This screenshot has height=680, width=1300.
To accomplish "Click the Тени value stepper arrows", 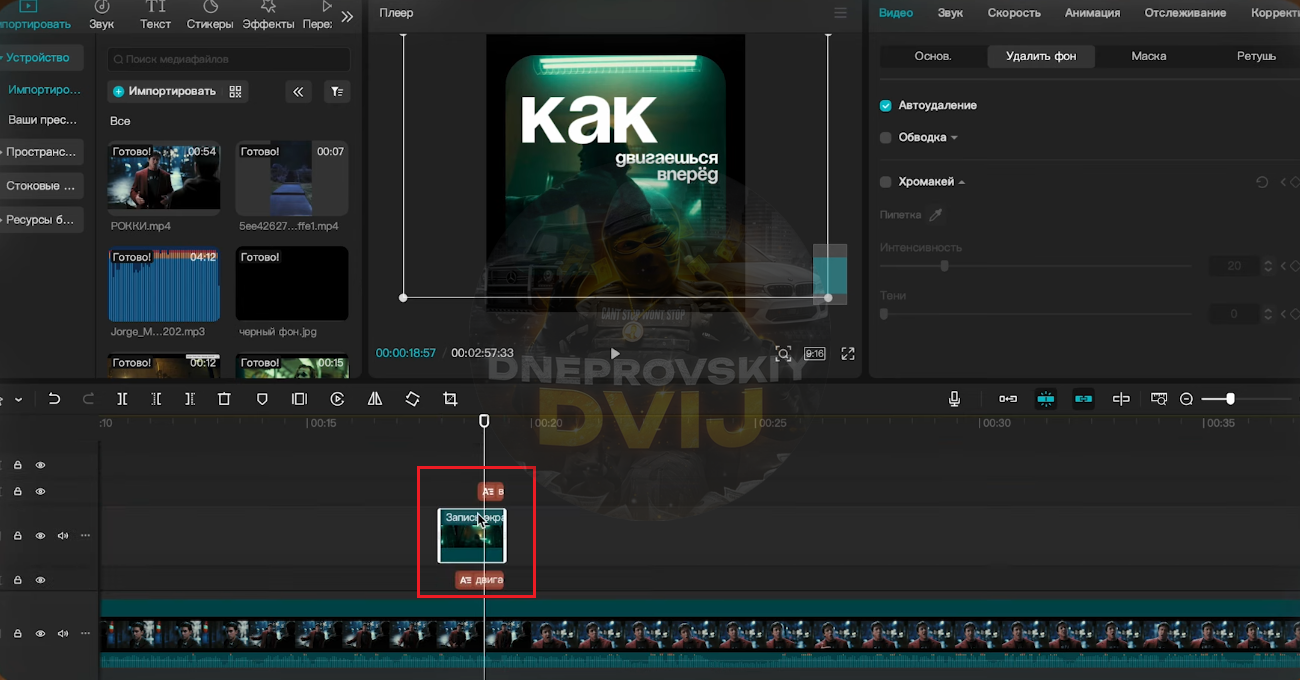I will [x=1268, y=314].
